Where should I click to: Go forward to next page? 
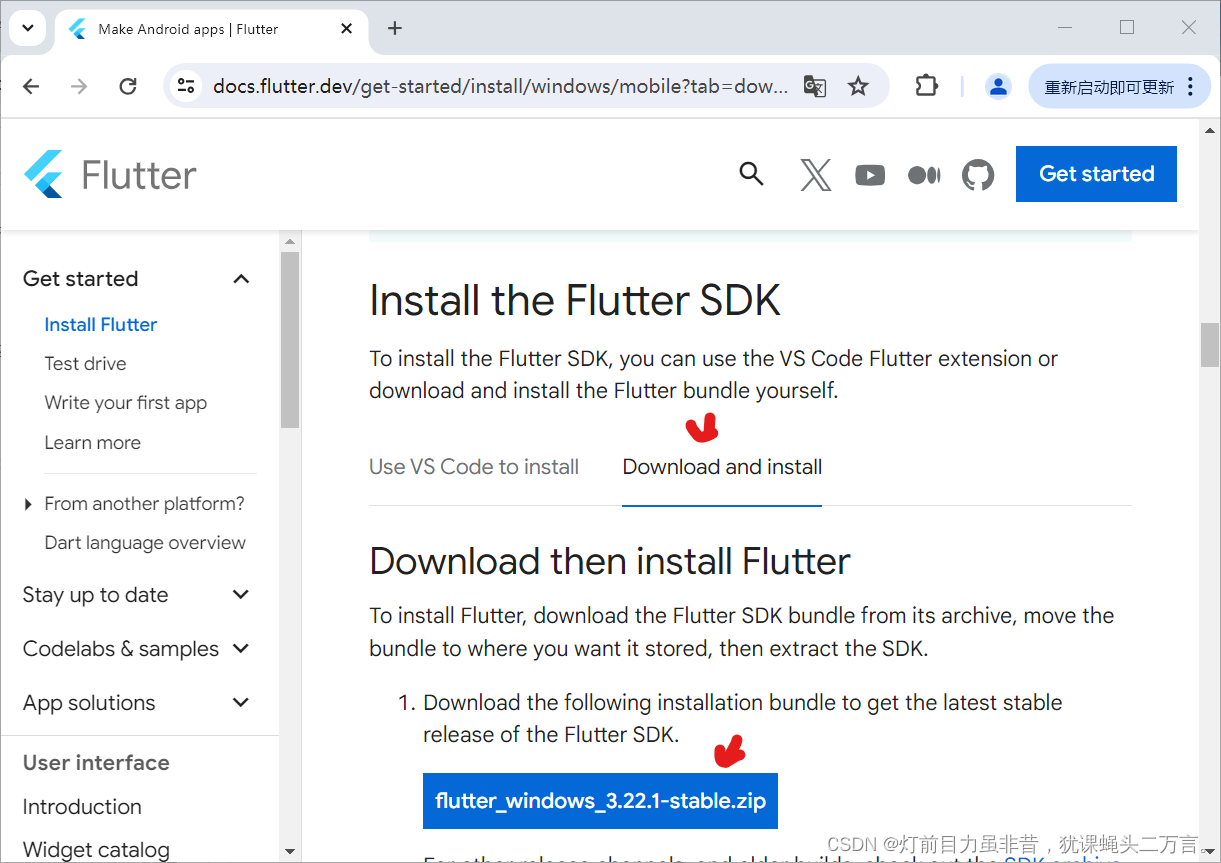click(x=79, y=87)
